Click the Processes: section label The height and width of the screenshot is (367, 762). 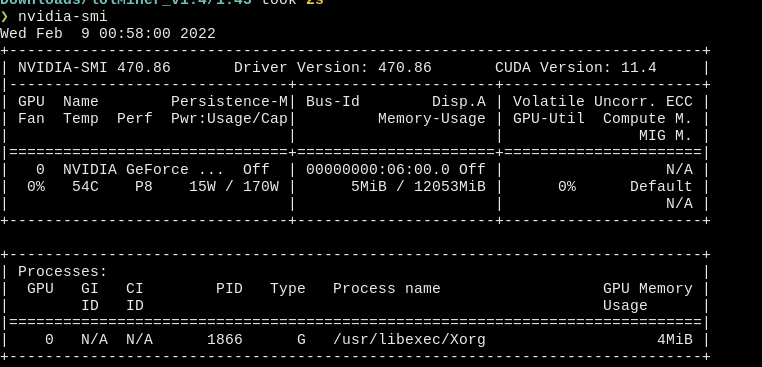pos(63,272)
